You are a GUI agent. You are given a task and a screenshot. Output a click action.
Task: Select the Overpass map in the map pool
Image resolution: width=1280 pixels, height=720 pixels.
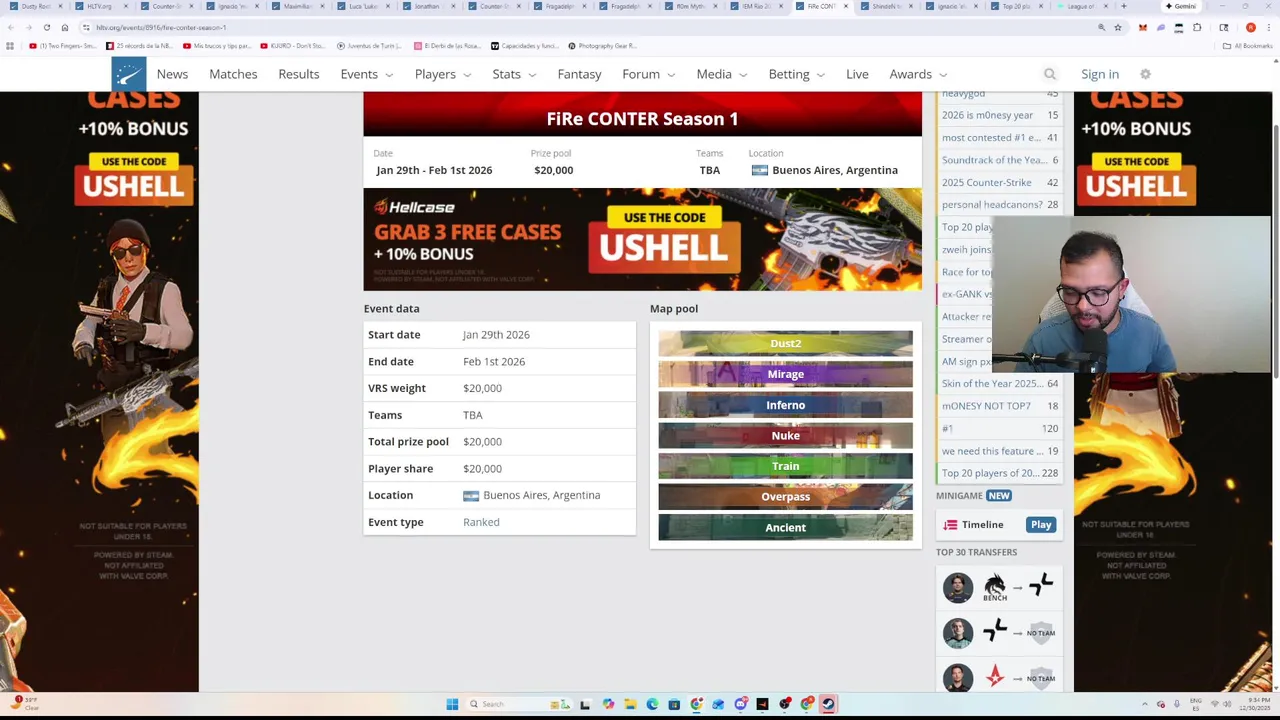click(785, 496)
